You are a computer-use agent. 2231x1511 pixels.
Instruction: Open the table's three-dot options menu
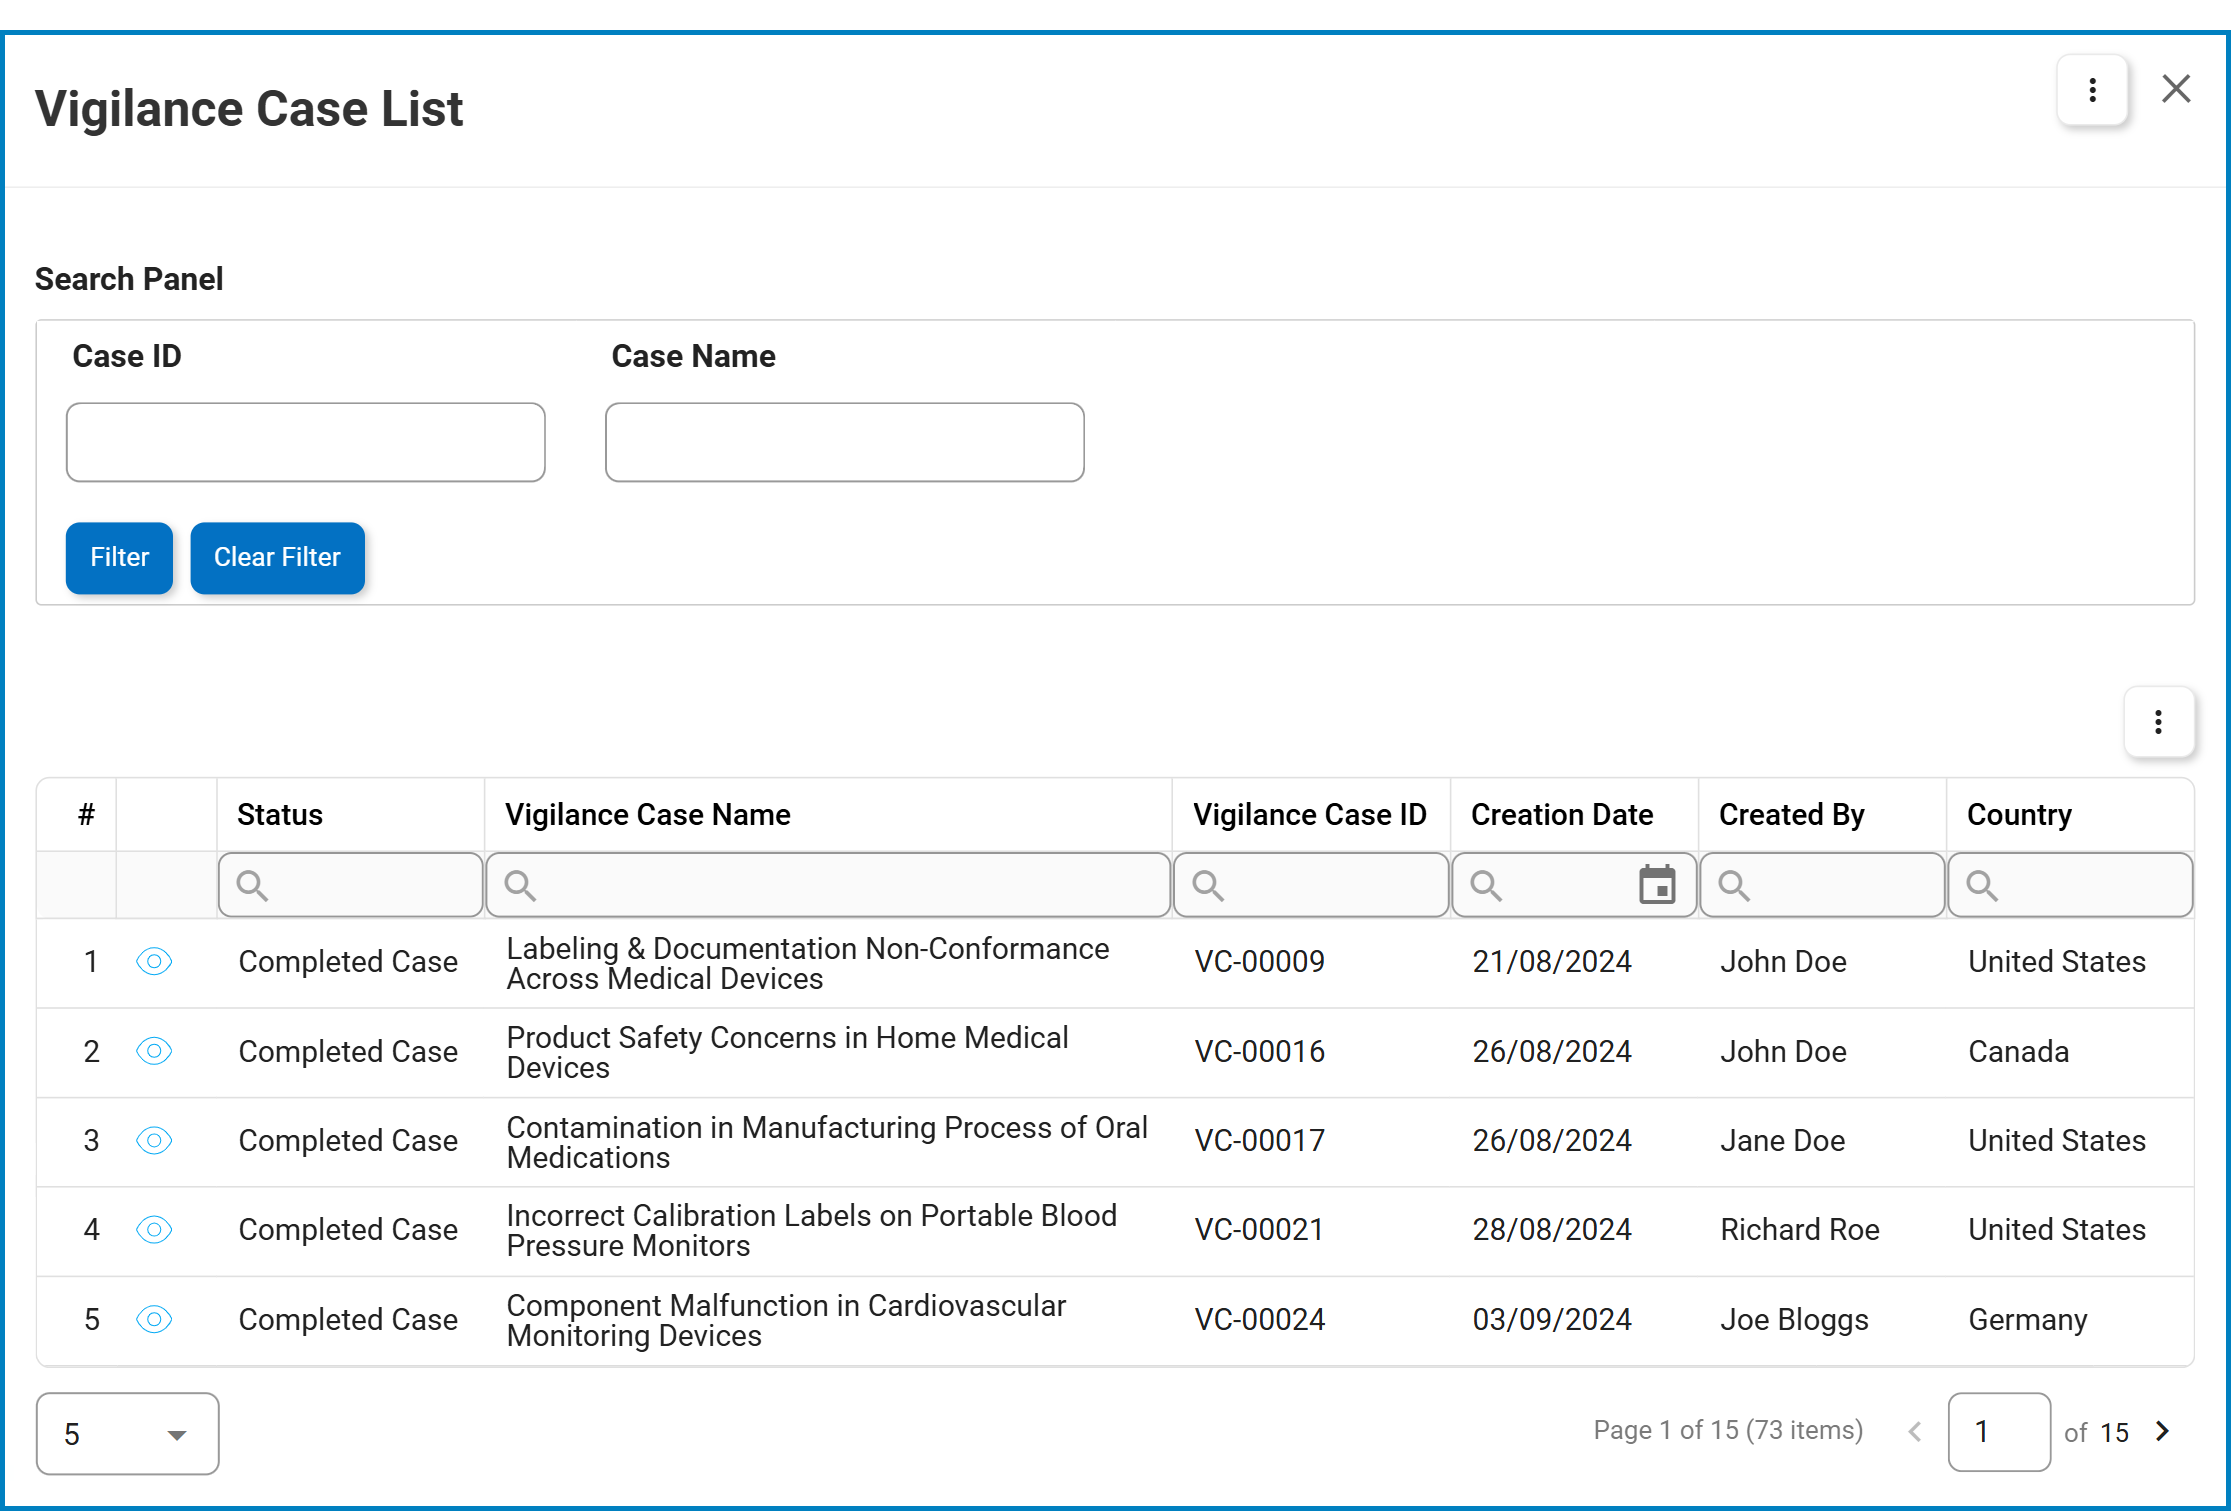click(2158, 722)
